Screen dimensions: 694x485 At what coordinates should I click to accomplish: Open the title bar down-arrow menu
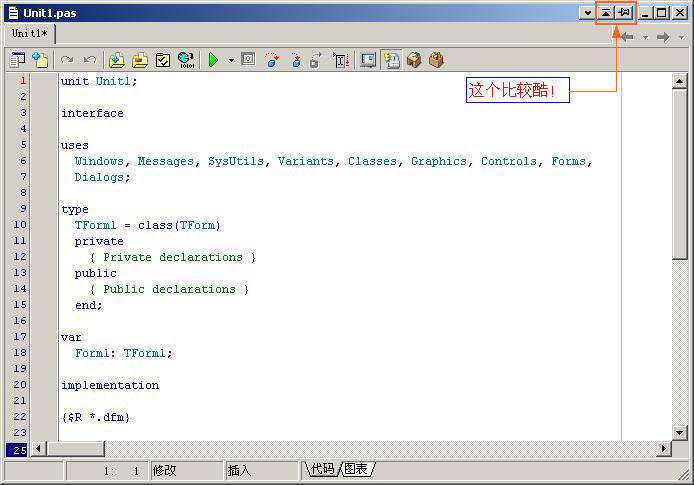point(586,13)
